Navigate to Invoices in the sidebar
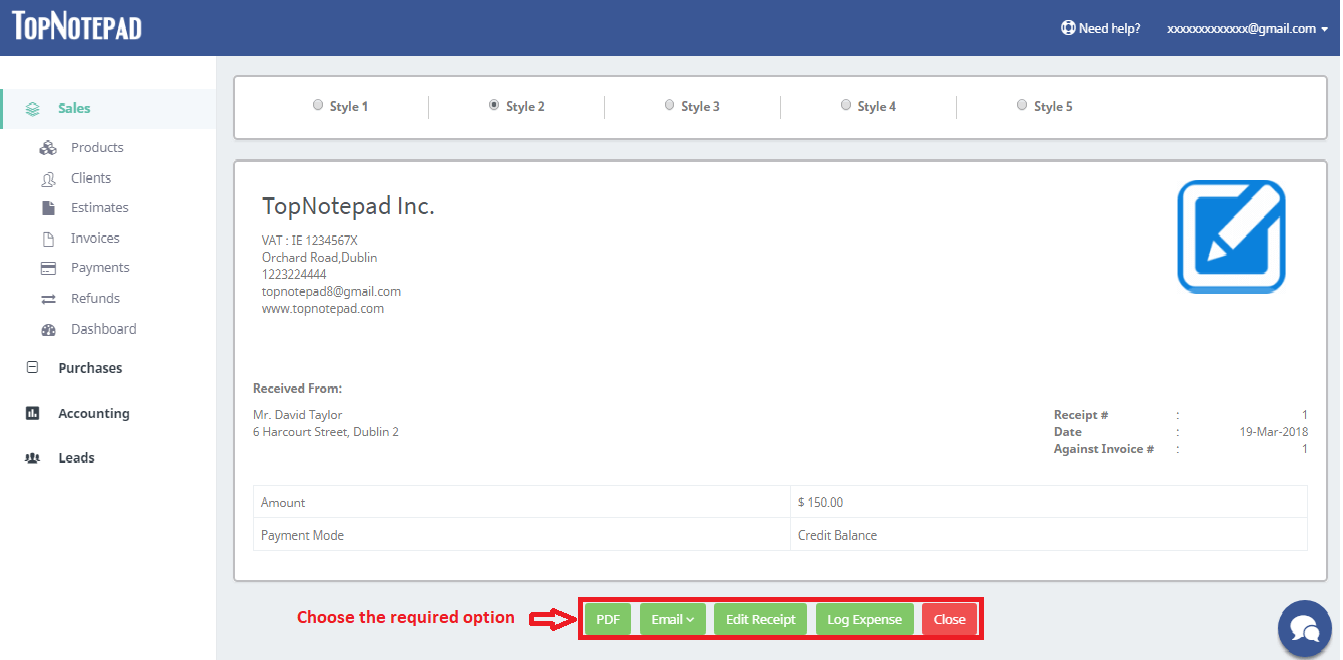 (x=95, y=238)
